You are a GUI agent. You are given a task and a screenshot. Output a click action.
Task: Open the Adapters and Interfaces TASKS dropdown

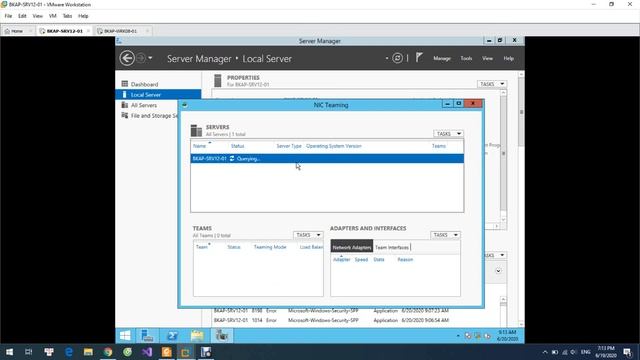point(445,235)
